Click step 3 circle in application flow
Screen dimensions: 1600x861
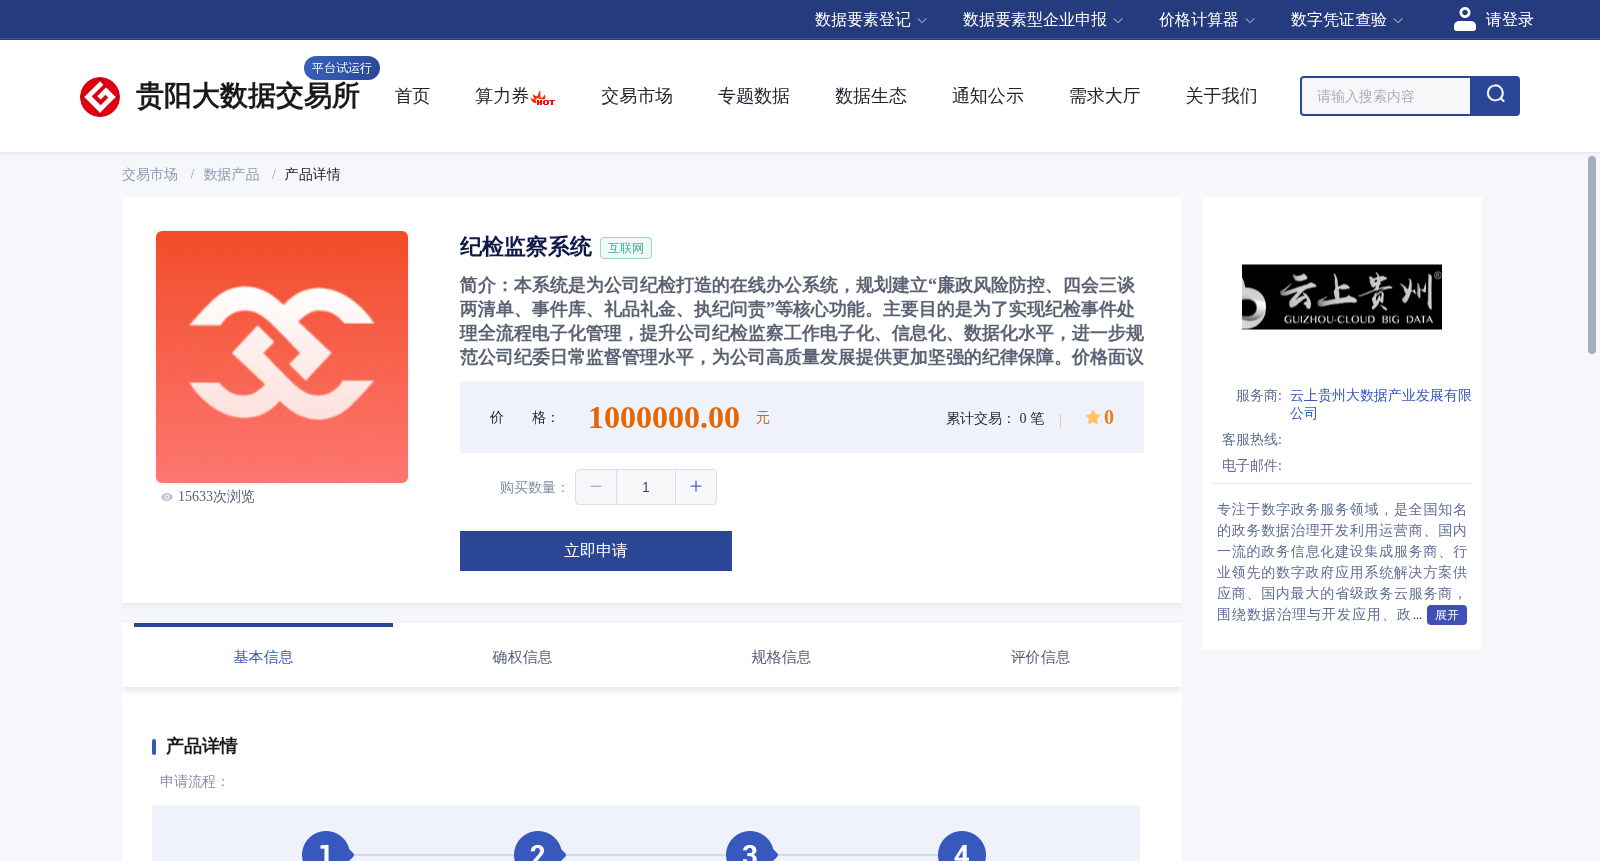tap(750, 846)
